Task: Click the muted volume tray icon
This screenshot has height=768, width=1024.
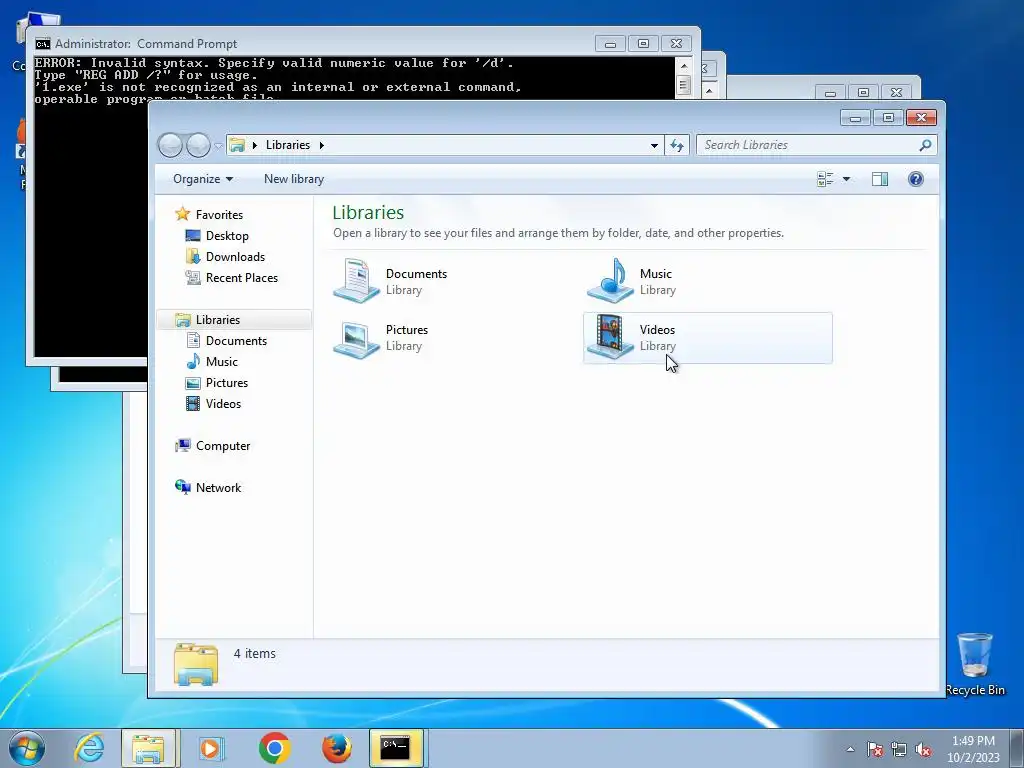Action: tap(923, 749)
